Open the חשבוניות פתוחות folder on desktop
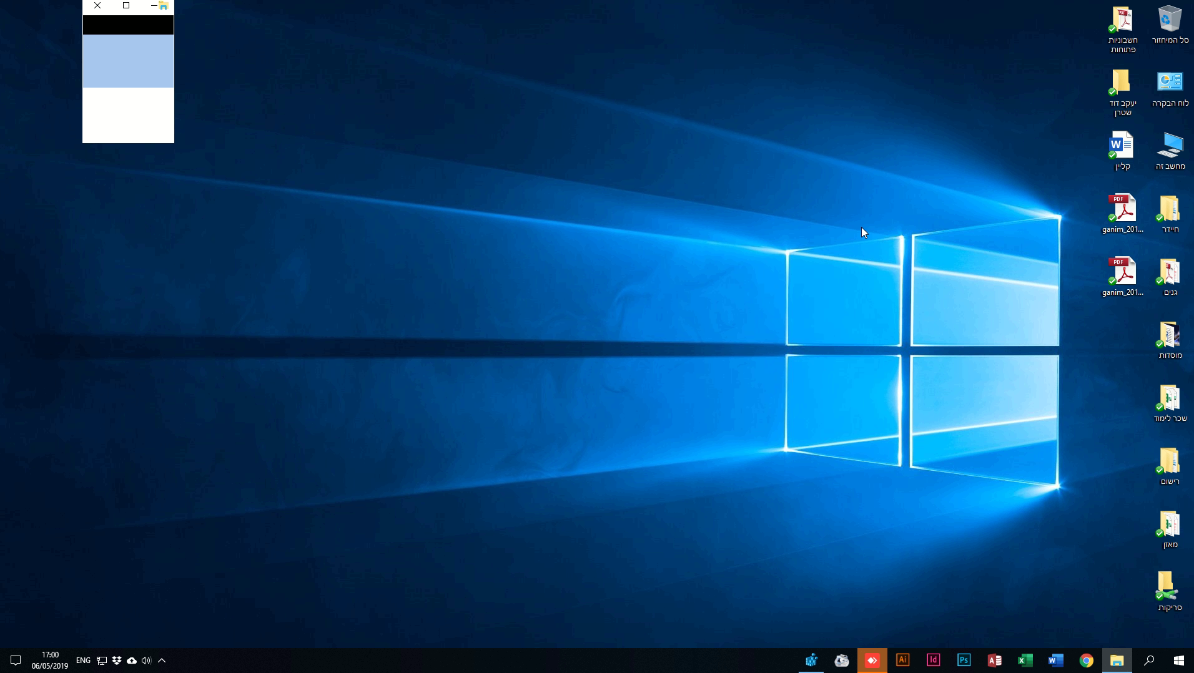Image resolution: width=1194 pixels, height=673 pixels. coord(1122,29)
